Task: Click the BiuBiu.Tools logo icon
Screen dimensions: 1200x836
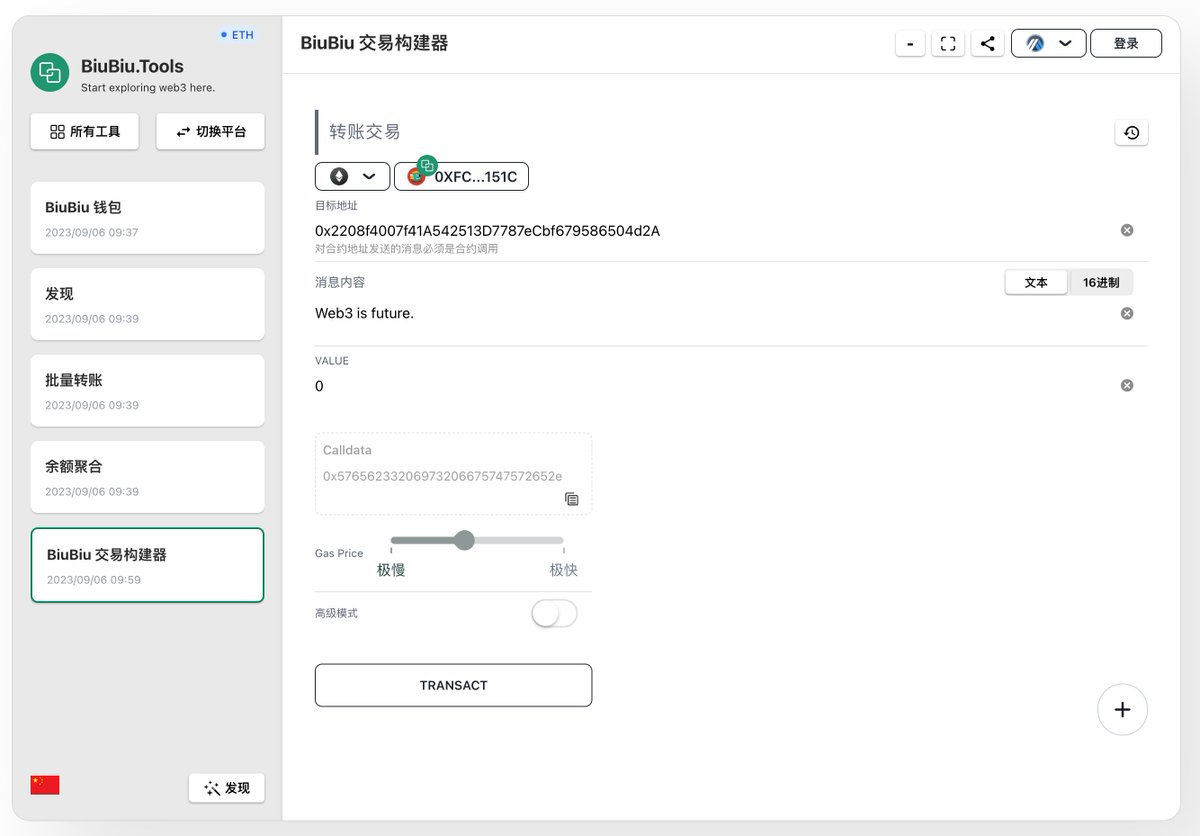Action: [49, 73]
